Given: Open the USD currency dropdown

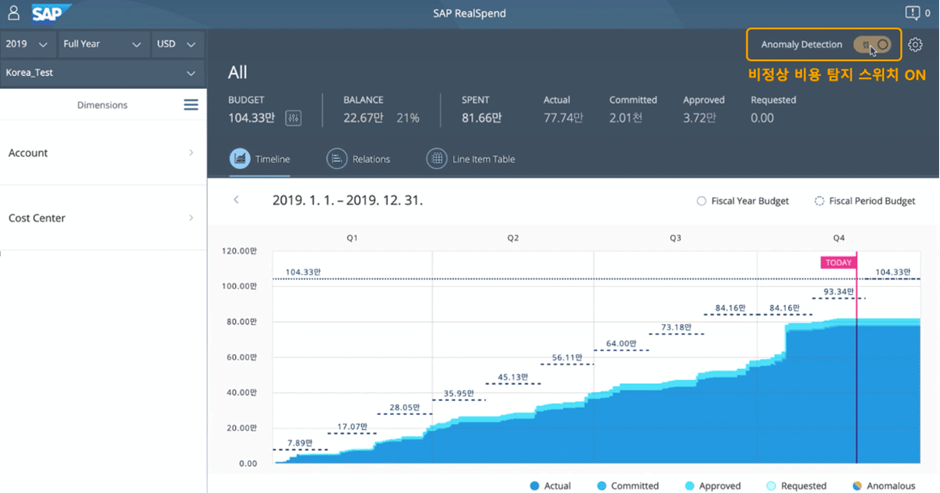Looking at the screenshot, I should point(177,44).
